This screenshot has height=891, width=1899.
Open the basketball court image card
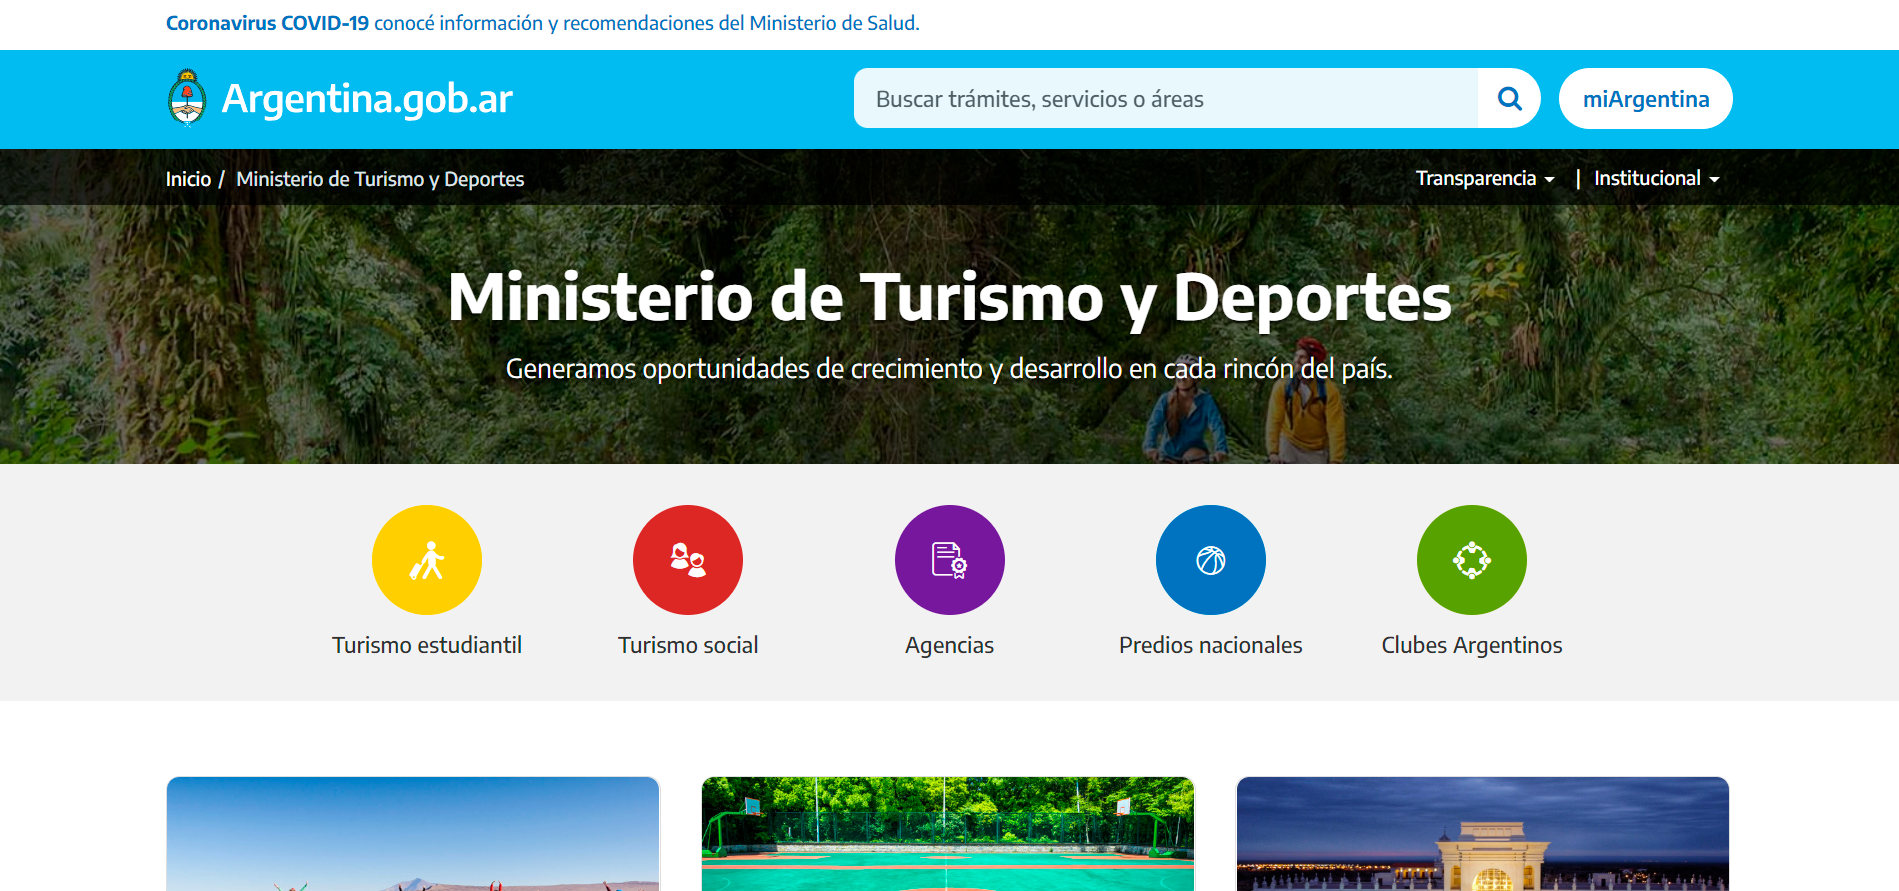(x=948, y=833)
